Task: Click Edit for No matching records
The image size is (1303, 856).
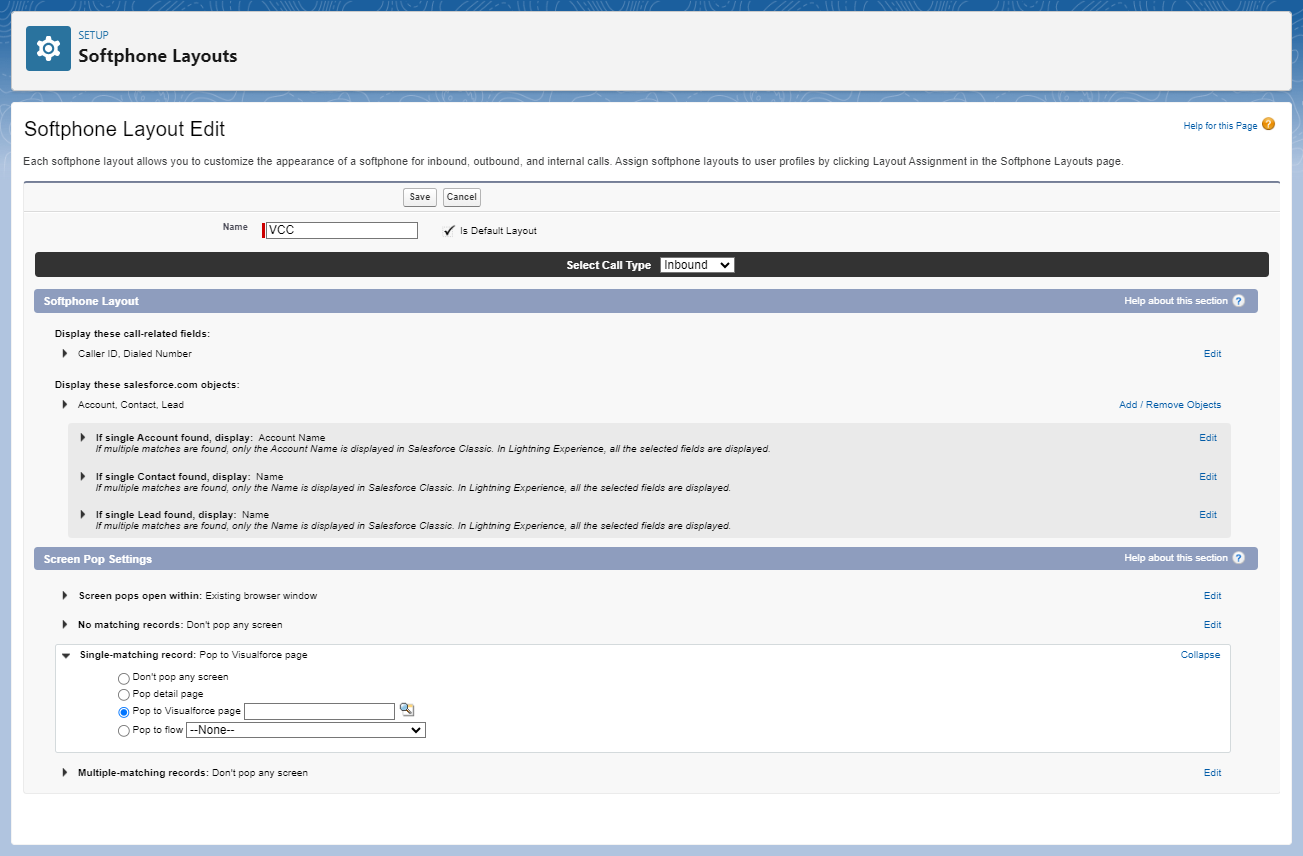Action: point(1212,625)
